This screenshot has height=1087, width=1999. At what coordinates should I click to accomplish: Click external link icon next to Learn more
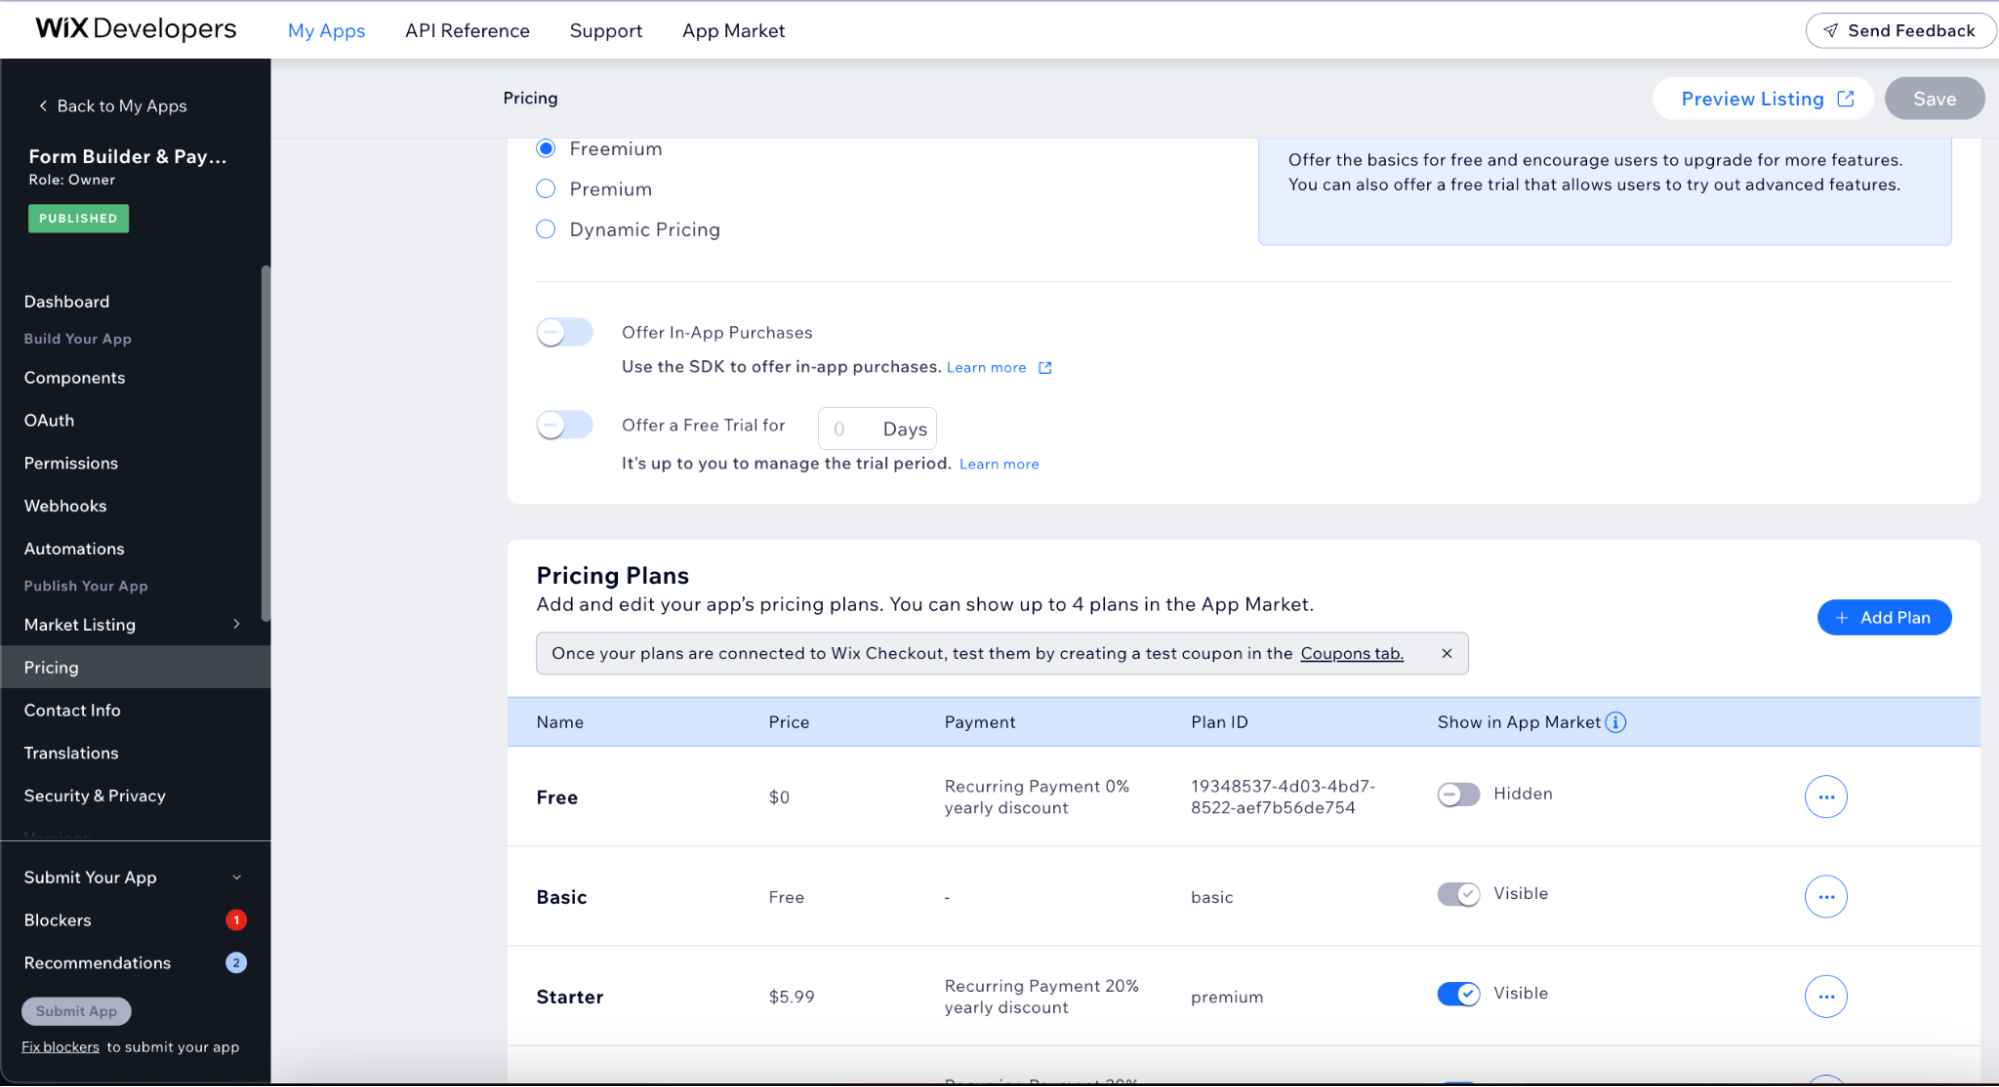1045,368
